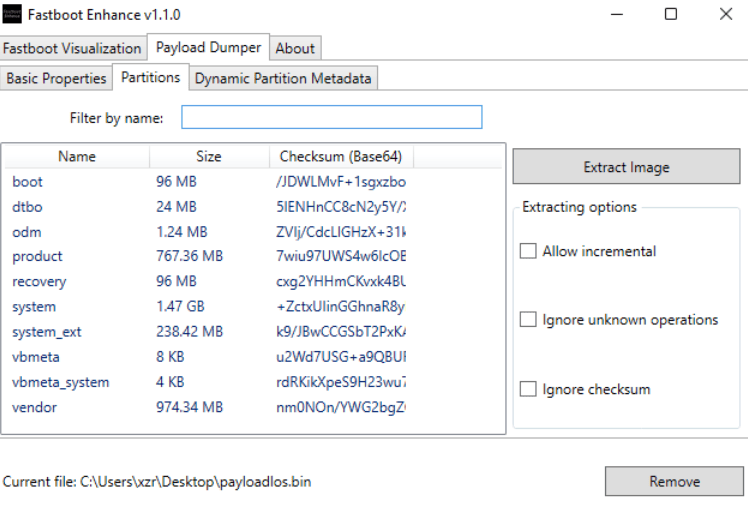Click the Current file path text
This screenshot has width=748, height=521.
pos(157,481)
